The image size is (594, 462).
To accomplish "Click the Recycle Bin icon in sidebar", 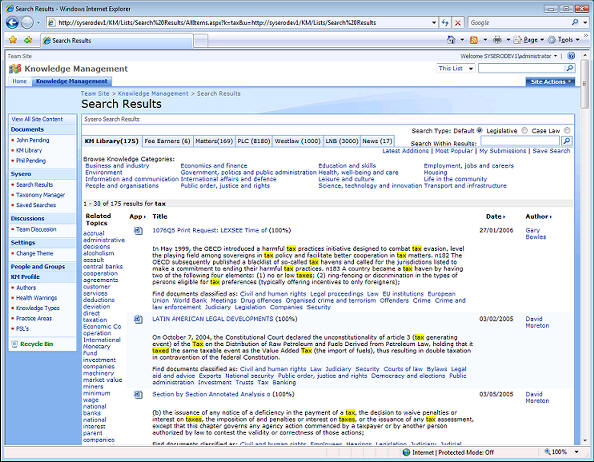I will point(14,344).
